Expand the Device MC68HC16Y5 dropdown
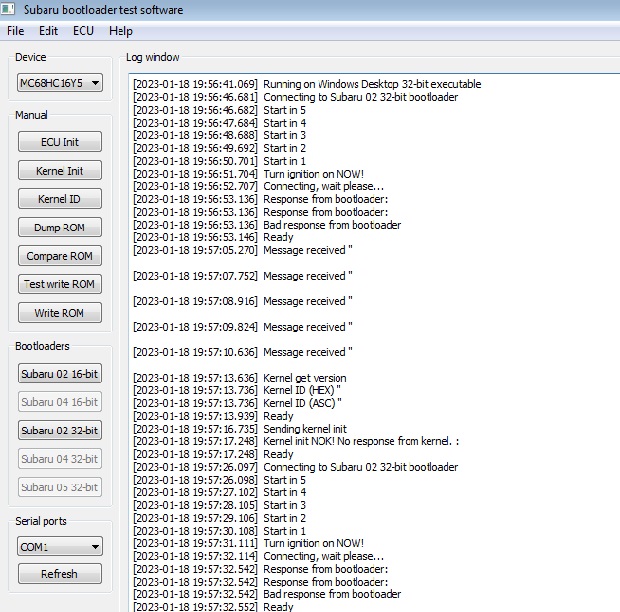This screenshot has height=612, width=620. coord(60,83)
